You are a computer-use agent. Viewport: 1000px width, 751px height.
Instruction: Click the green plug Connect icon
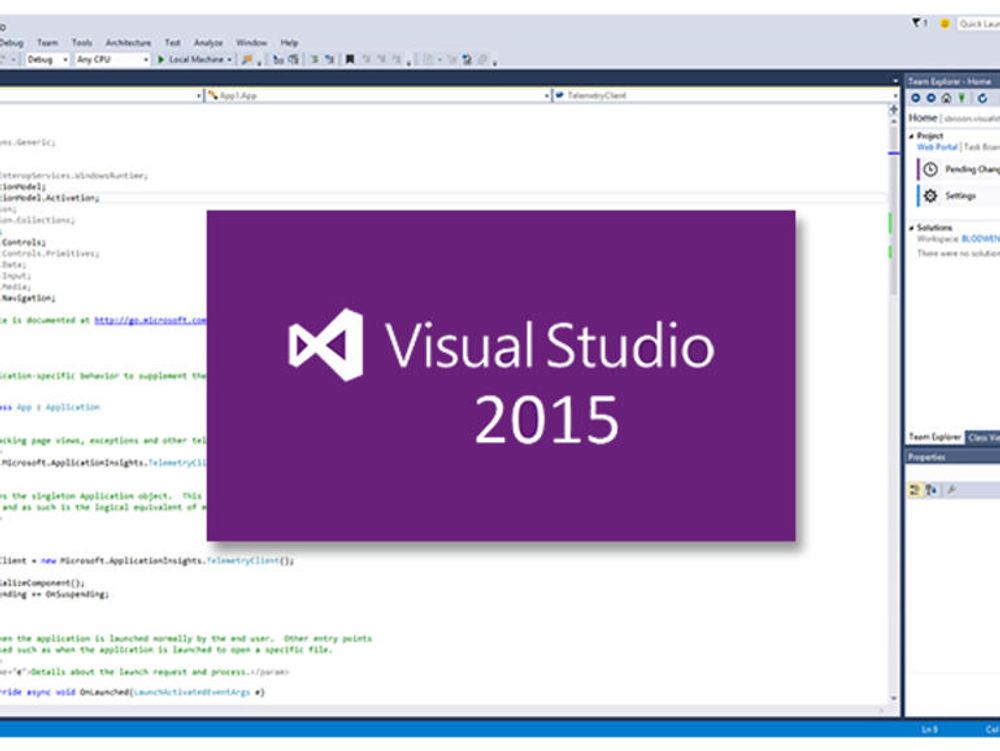(962, 98)
